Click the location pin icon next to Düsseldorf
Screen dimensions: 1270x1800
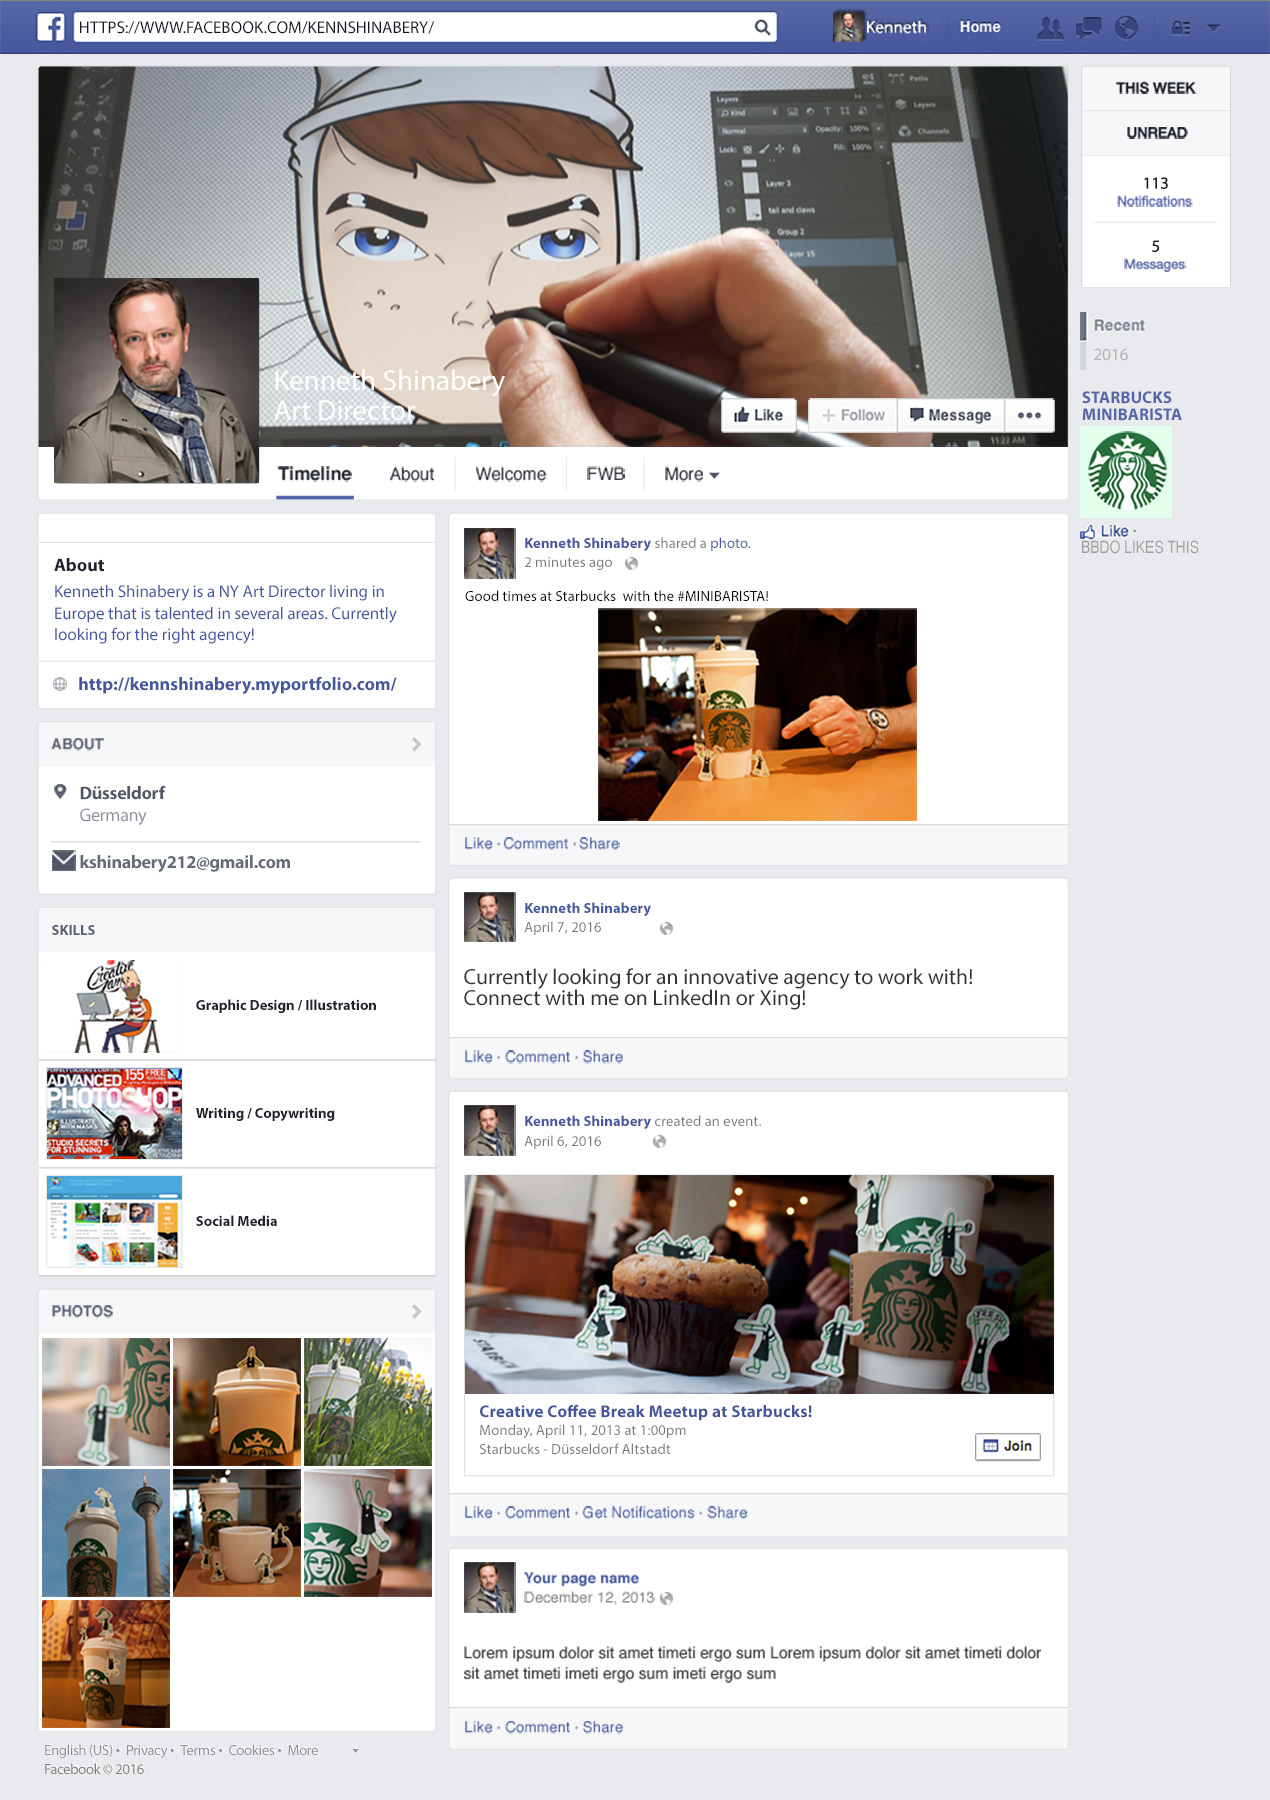60,792
